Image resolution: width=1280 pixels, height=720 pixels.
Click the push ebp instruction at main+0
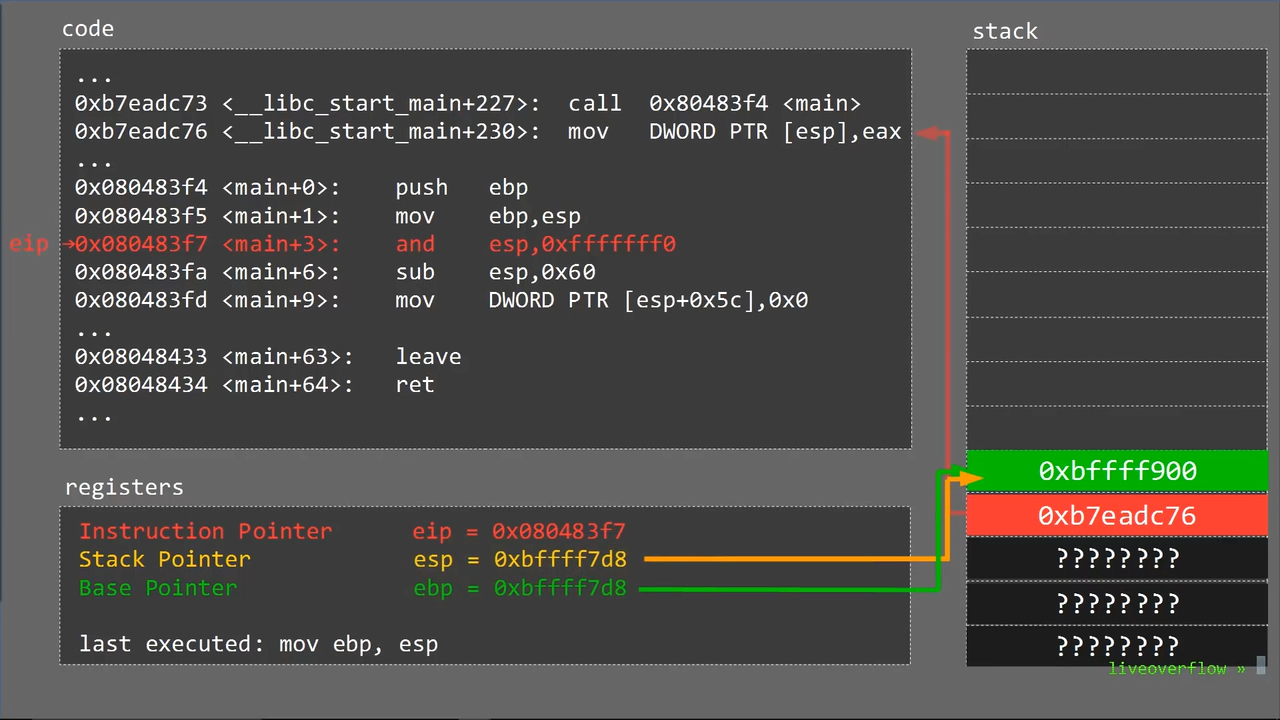pyautogui.click(x=301, y=188)
